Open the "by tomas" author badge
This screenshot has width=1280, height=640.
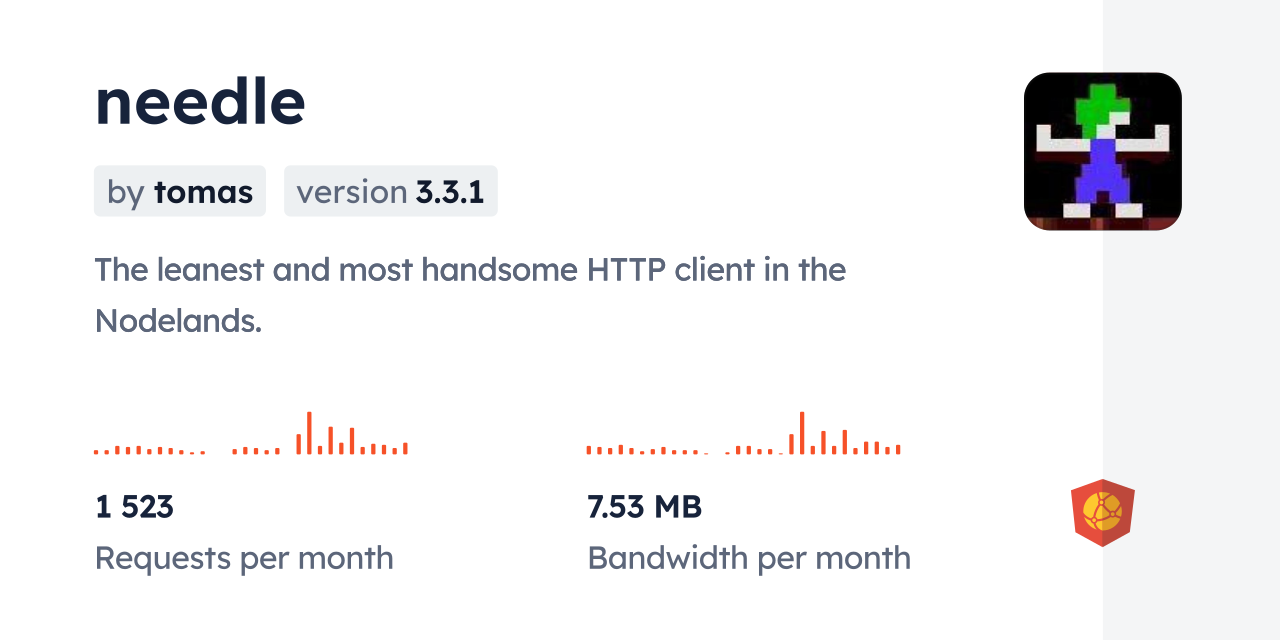click(x=180, y=191)
